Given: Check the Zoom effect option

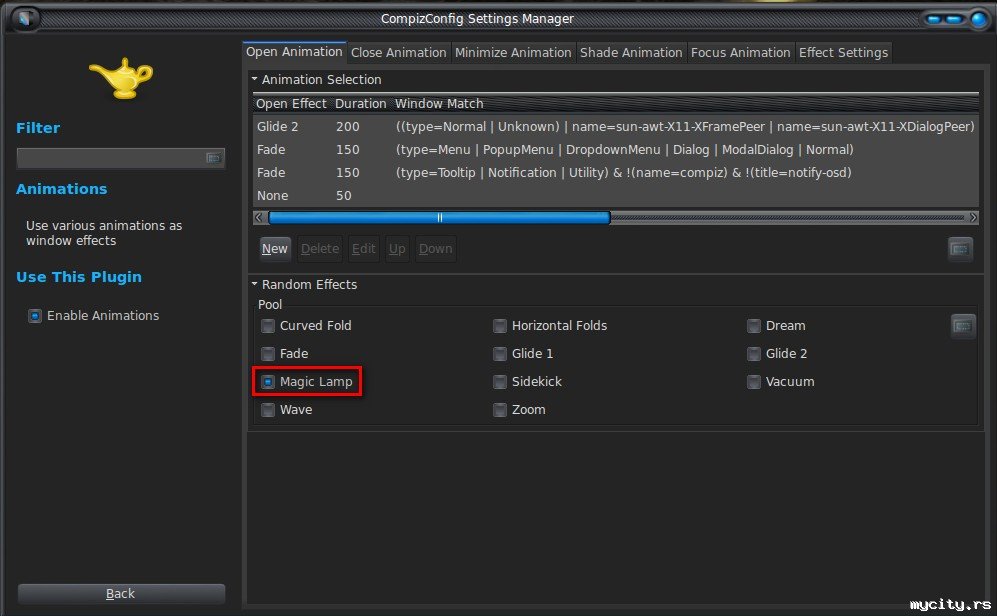Looking at the screenshot, I should coord(500,410).
